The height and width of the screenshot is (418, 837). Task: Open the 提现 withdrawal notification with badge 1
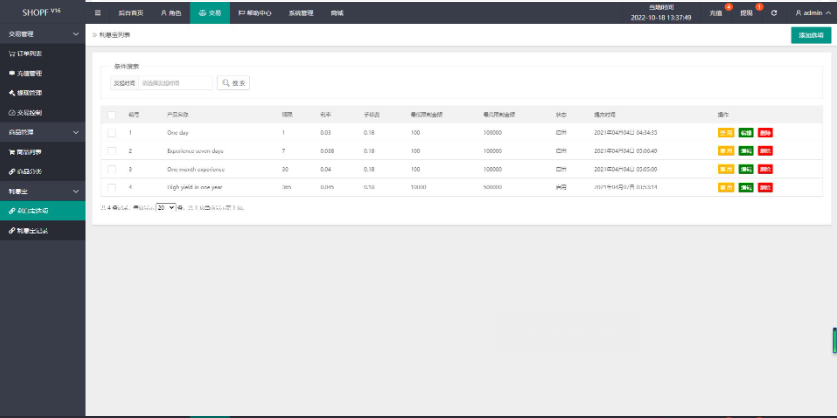748,12
